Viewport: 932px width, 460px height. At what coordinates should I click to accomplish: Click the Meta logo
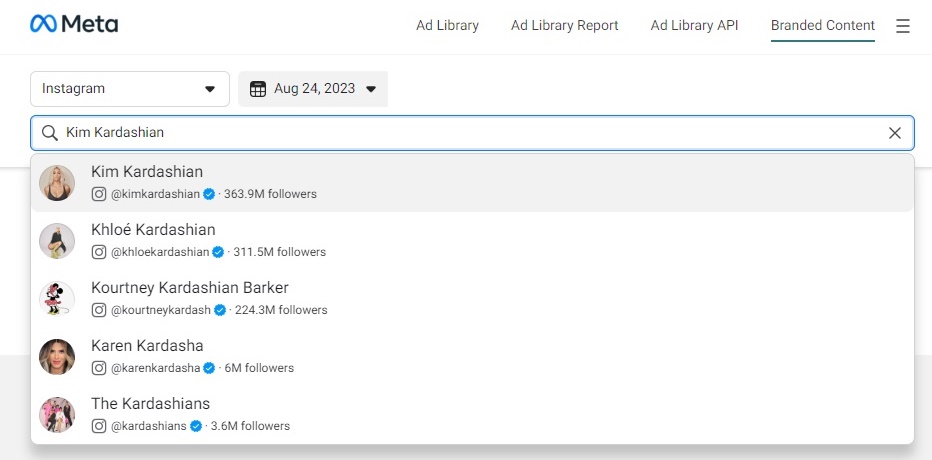(74, 24)
